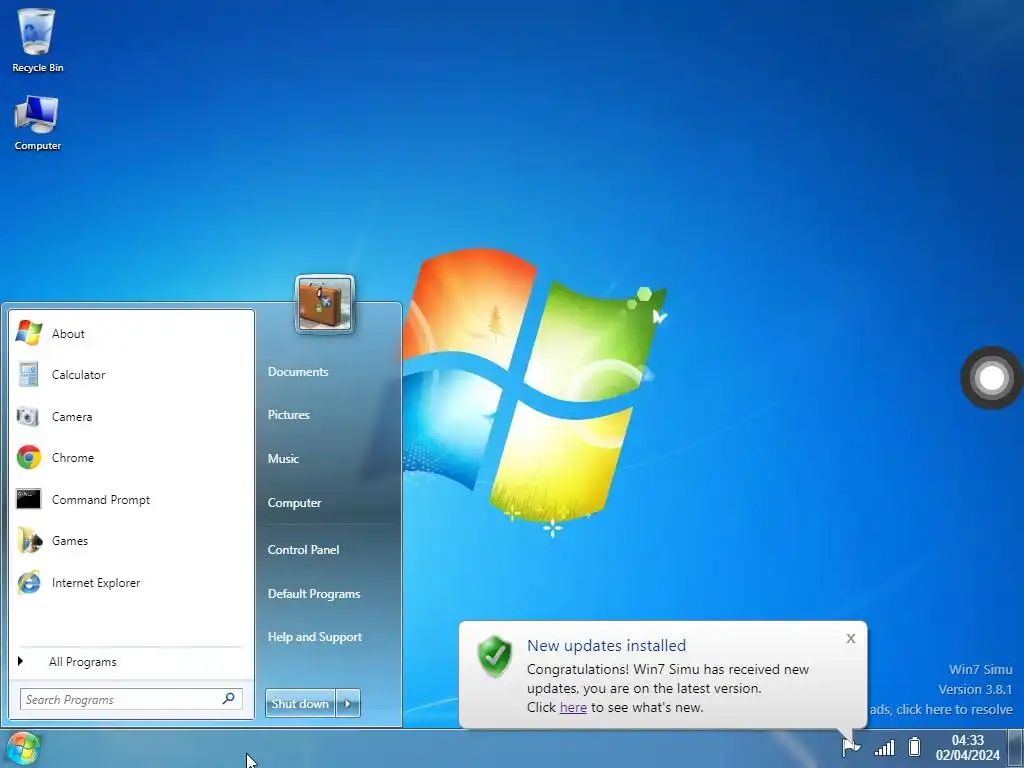Select the About text label
Image resolution: width=1024 pixels, height=768 pixels.
click(68, 333)
